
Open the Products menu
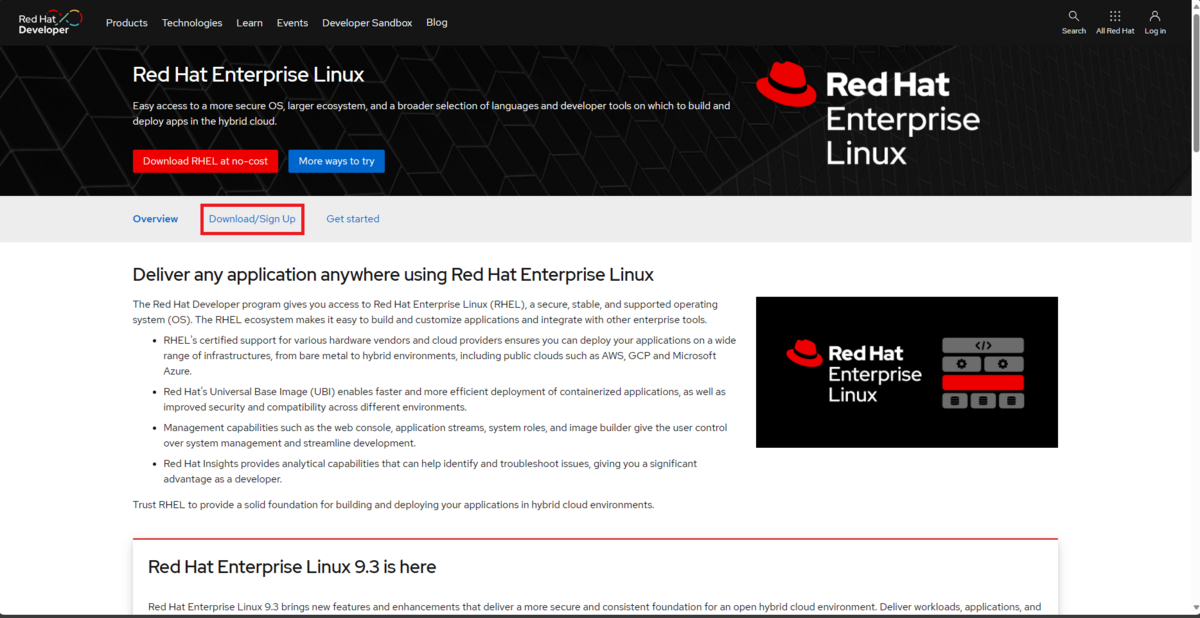[x=127, y=22]
